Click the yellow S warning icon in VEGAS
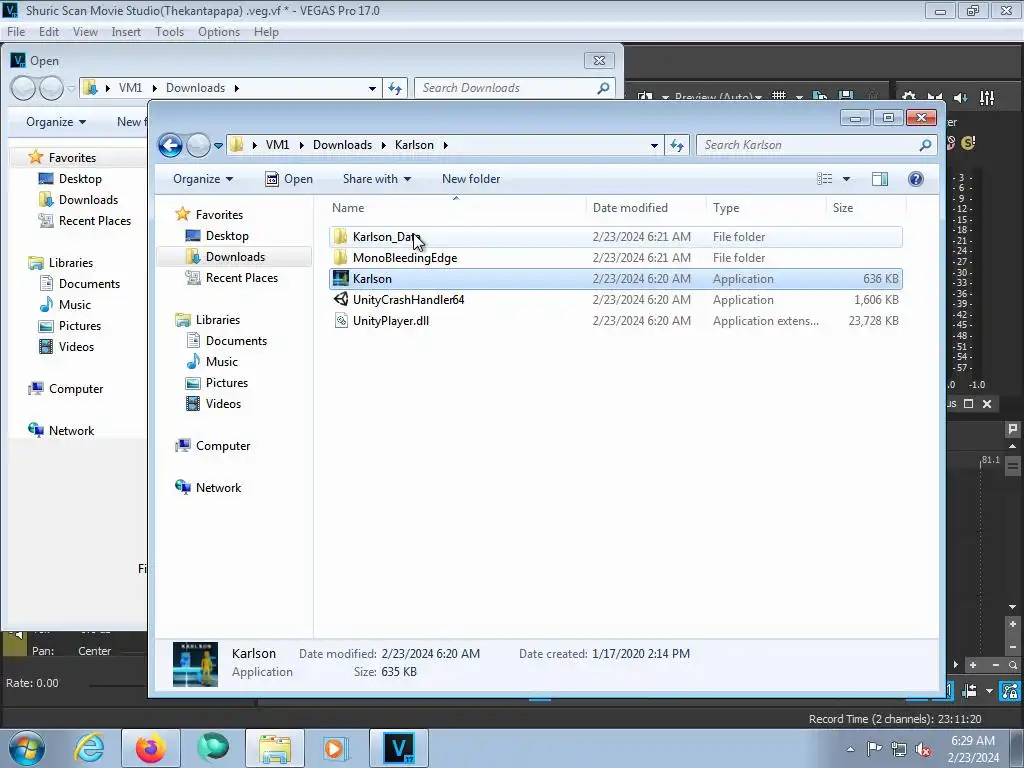This screenshot has width=1024, height=768. click(x=968, y=142)
